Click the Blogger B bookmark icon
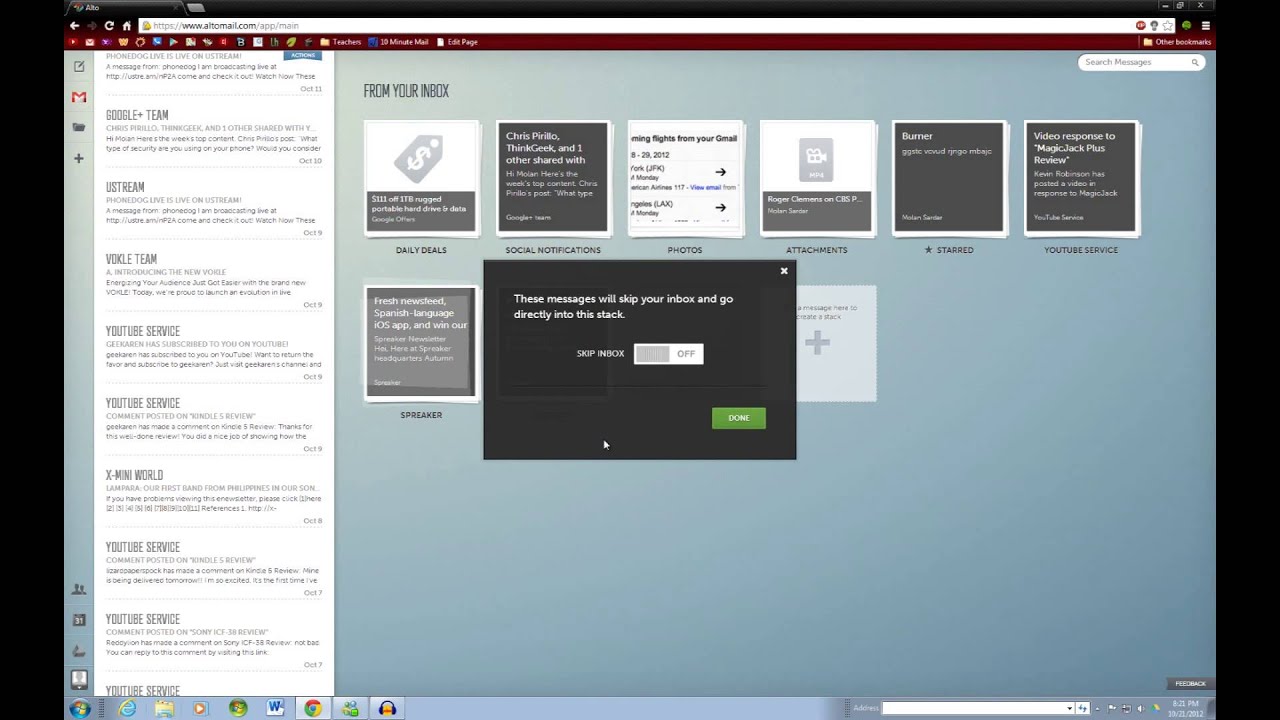 (240, 42)
